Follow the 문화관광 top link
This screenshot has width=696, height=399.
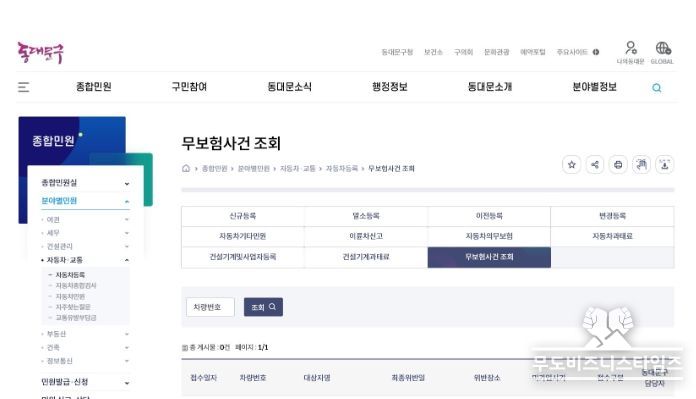(497, 52)
